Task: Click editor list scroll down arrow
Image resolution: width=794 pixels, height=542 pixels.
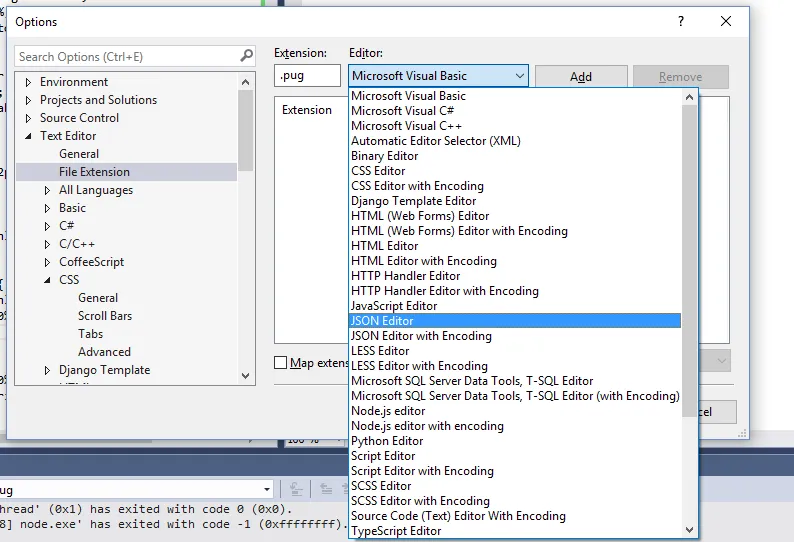Action: (689, 530)
